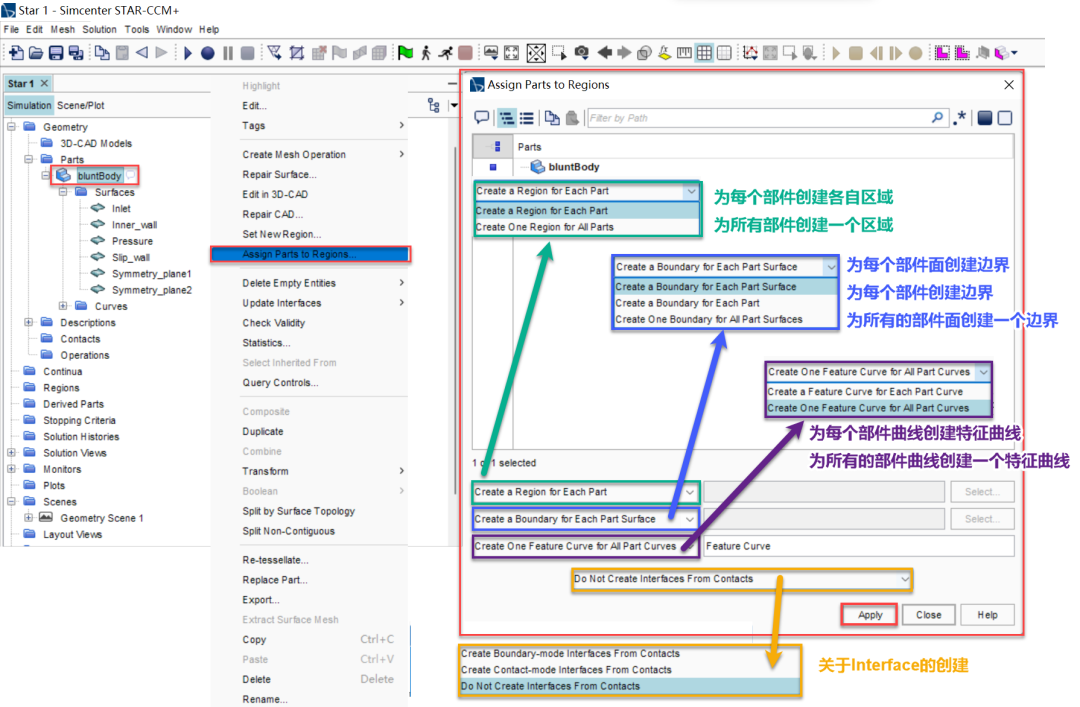The width and height of the screenshot is (1080, 707).
Task: Initialize the mesh with funnel-arrow icon
Action: click(x=275, y=52)
